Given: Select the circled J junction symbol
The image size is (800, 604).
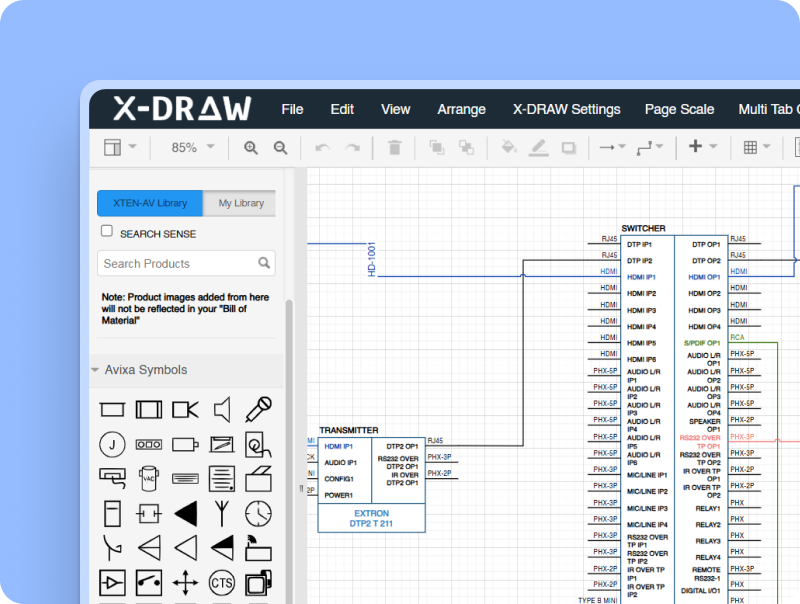Looking at the screenshot, I should pyautogui.click(x=112, y=444).
